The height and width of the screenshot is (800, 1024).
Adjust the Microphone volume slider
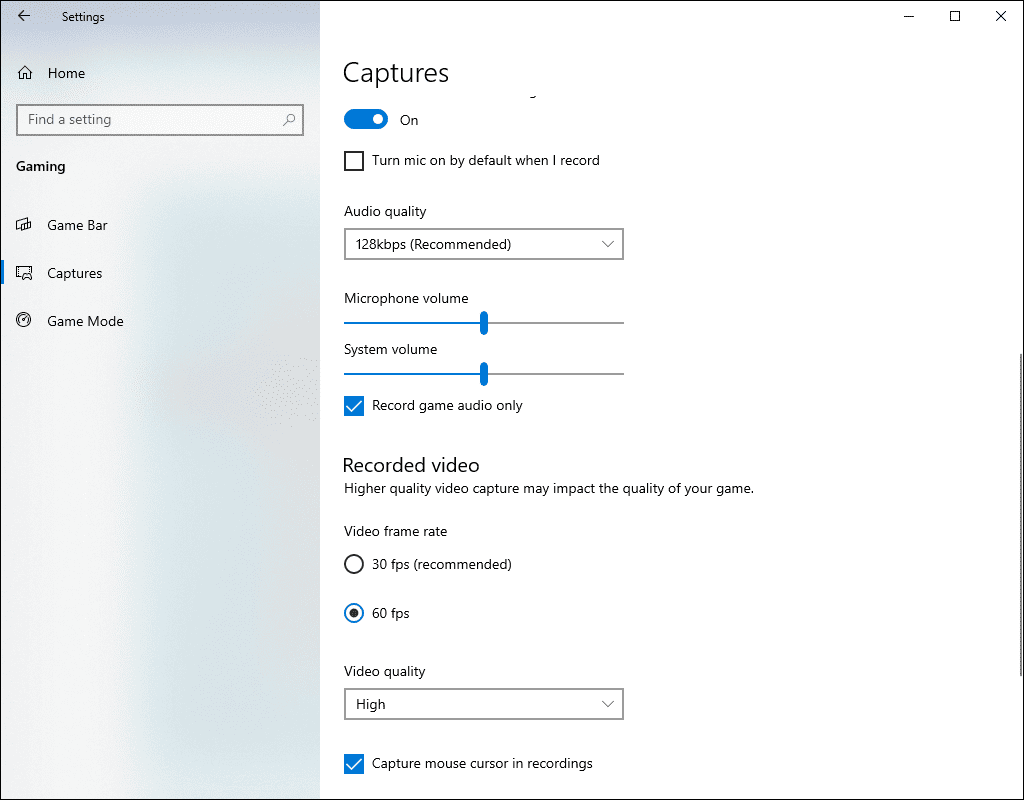(x=484, y=323)
